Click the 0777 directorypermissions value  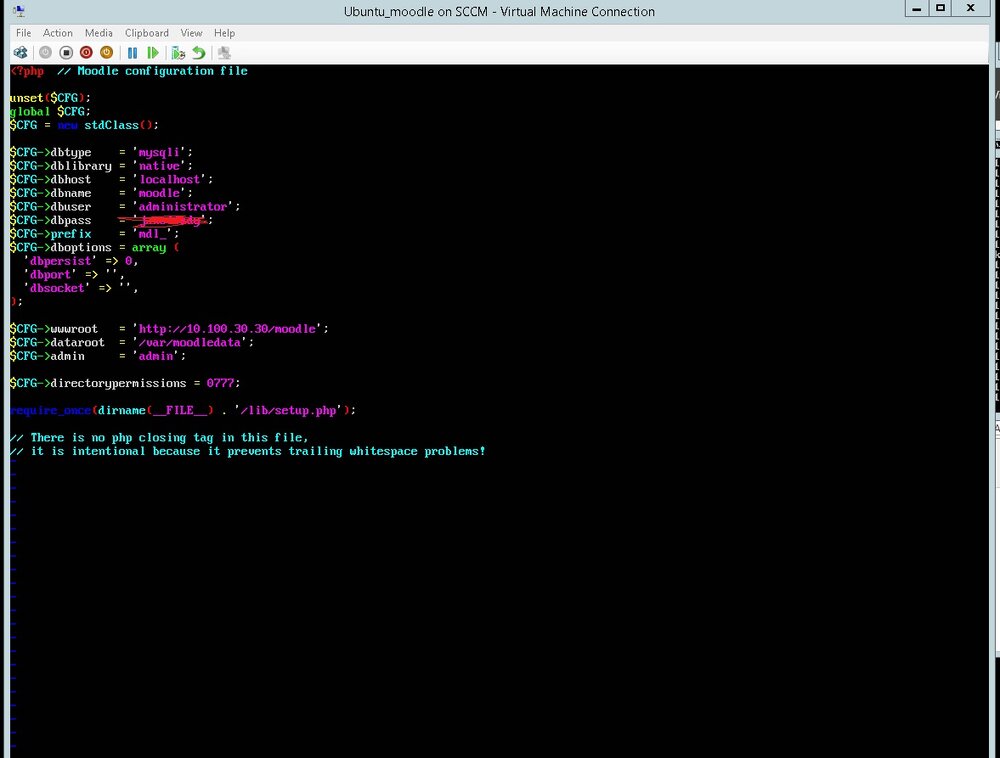(220, 383)
